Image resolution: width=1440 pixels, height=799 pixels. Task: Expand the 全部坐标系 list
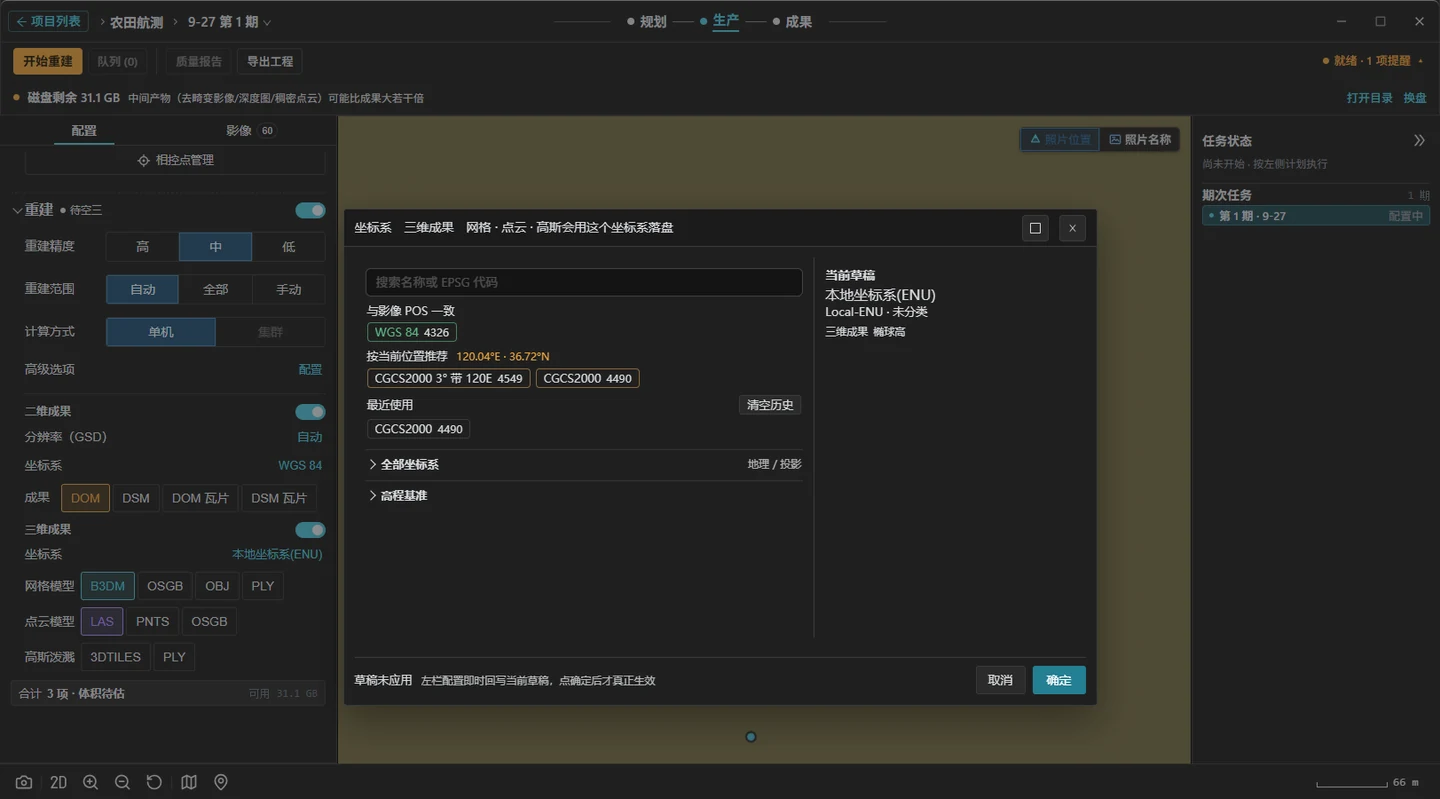pyautogui.click(x=585, y=465)
